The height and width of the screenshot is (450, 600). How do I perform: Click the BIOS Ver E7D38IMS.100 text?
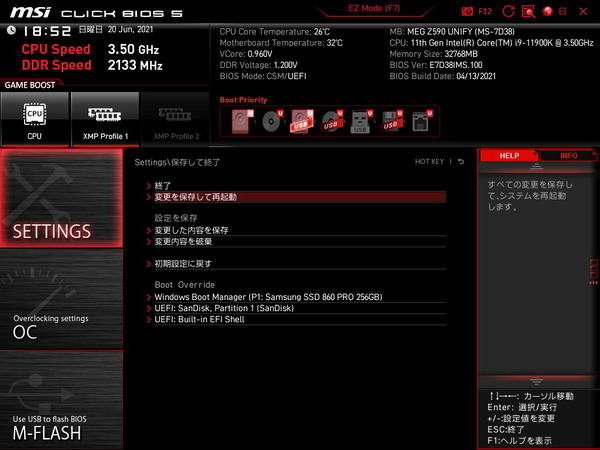coord(436,65)
